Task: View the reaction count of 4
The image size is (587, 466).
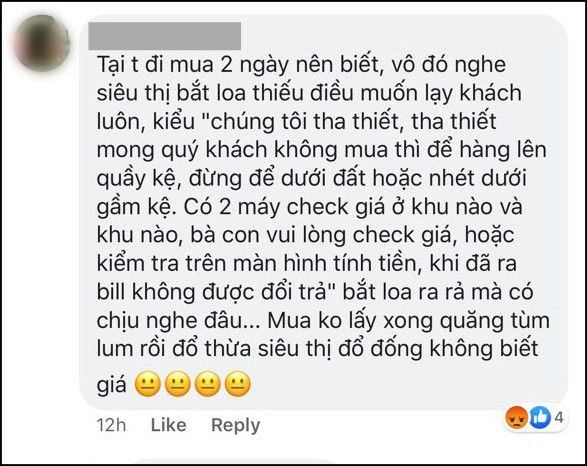Action: point(559,417)
